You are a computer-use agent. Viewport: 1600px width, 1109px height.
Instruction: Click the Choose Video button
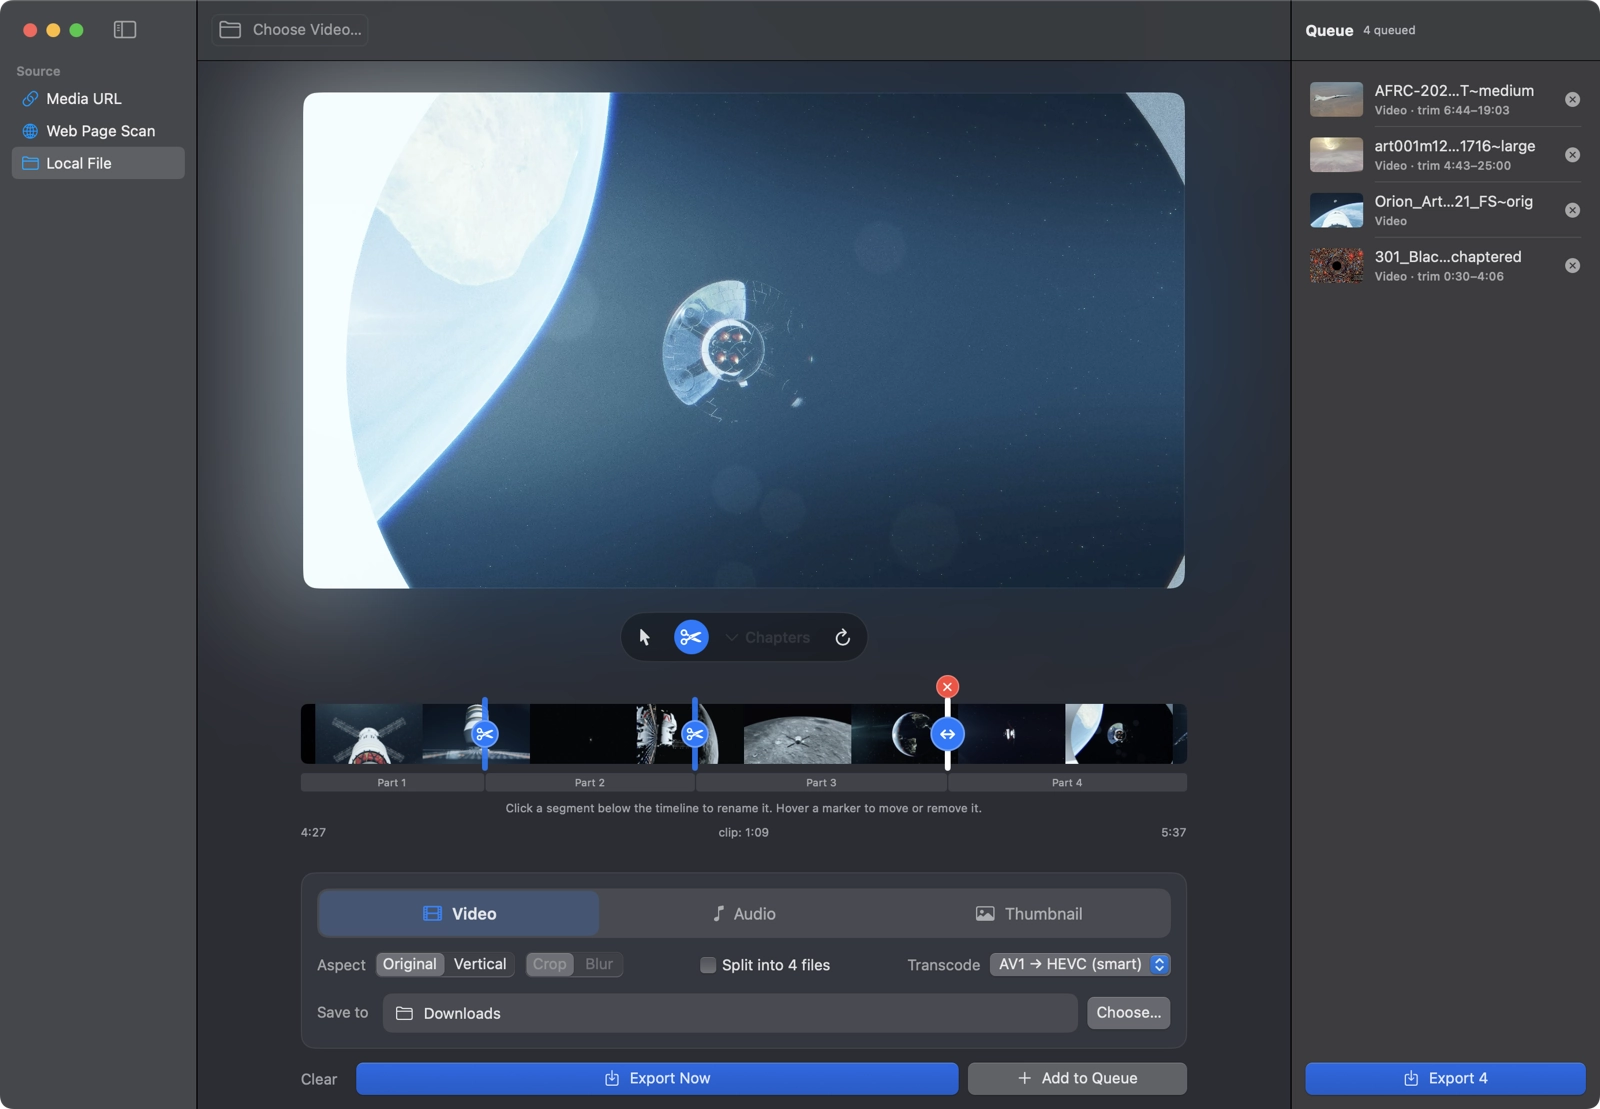(290, 30)
